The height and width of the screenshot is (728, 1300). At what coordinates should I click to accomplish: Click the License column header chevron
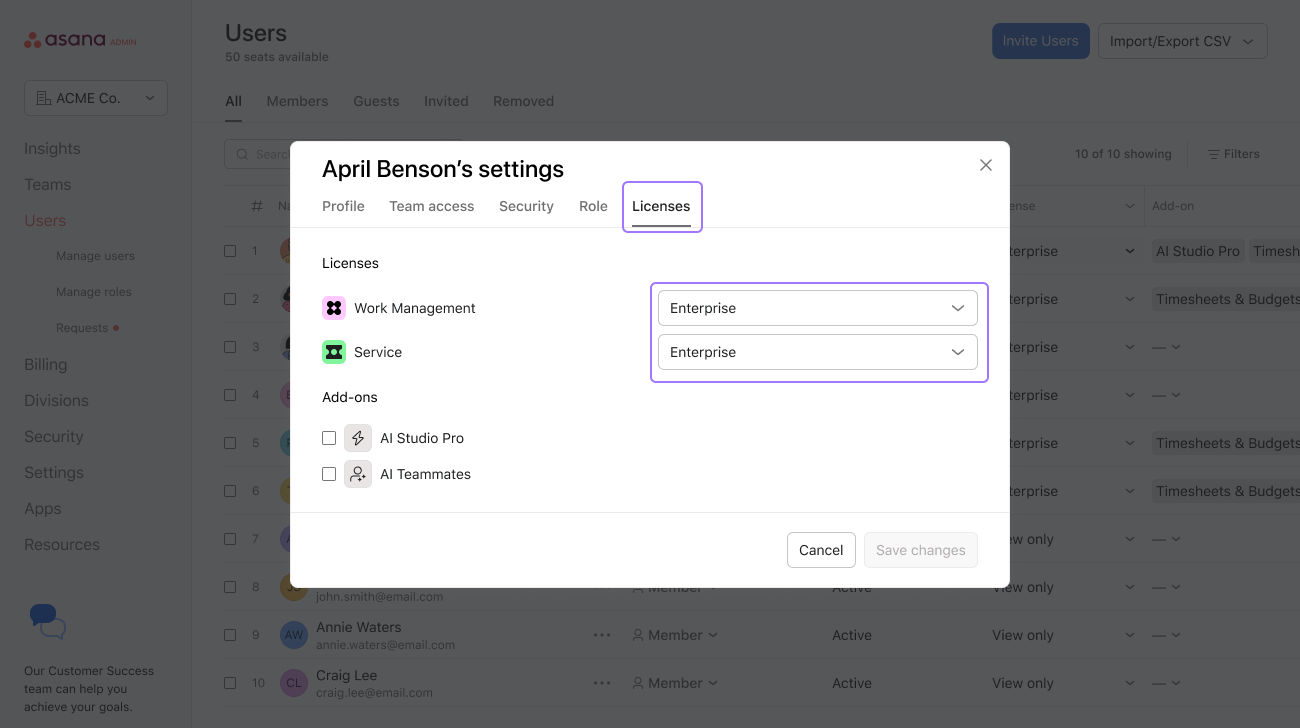click(x=1130, y=206)
